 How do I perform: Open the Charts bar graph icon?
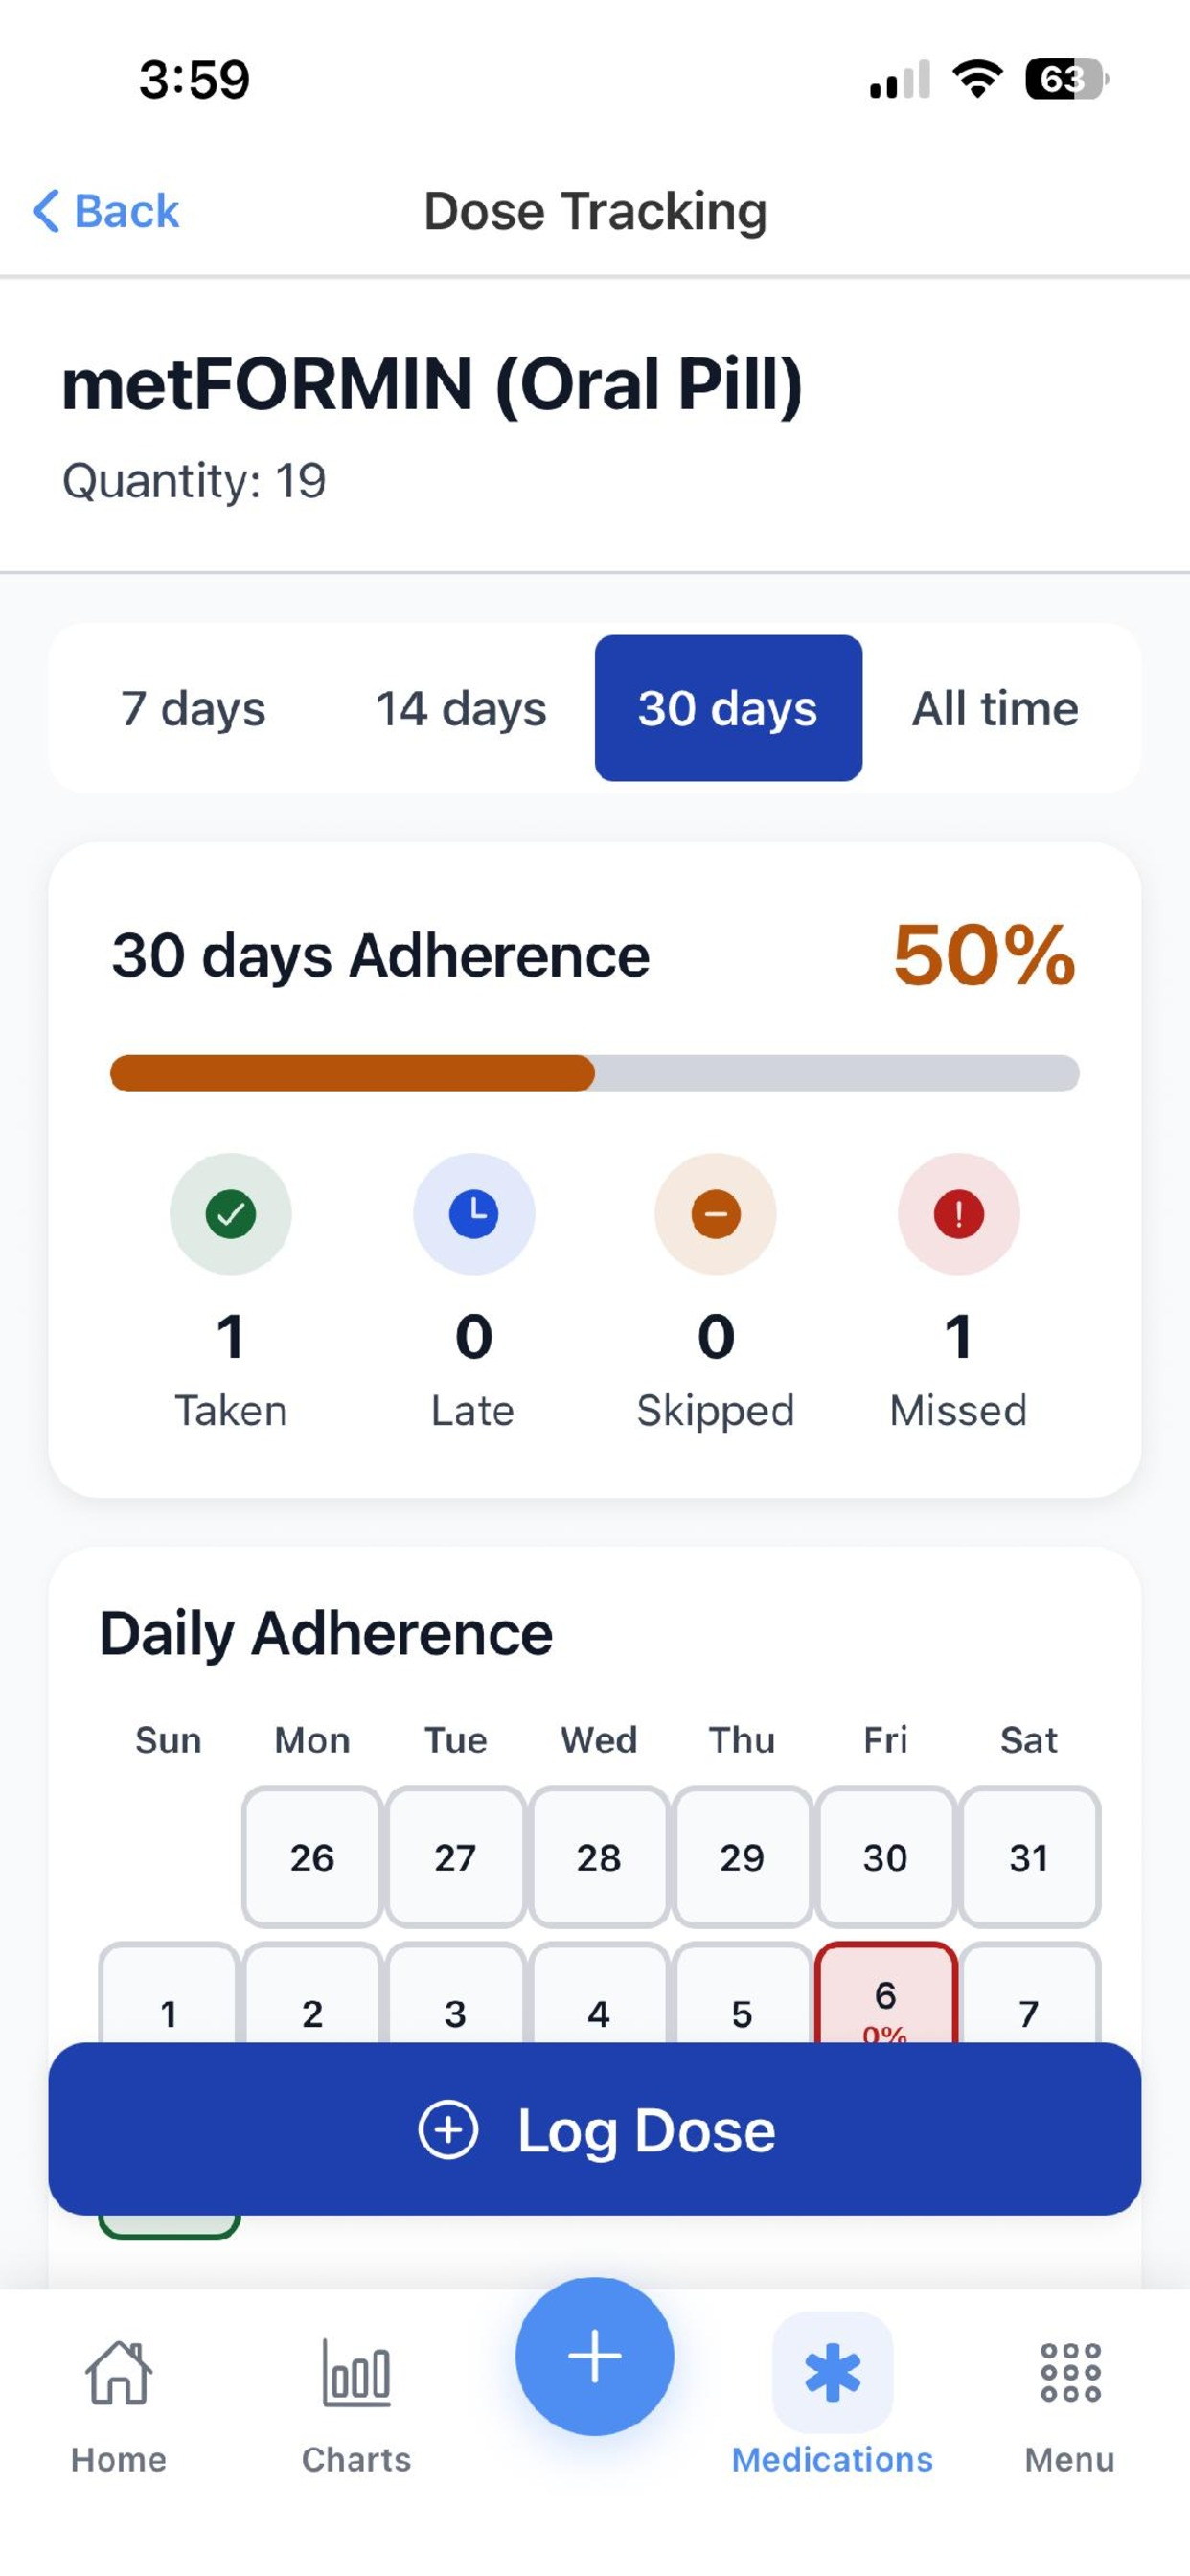coord(356,2372)
